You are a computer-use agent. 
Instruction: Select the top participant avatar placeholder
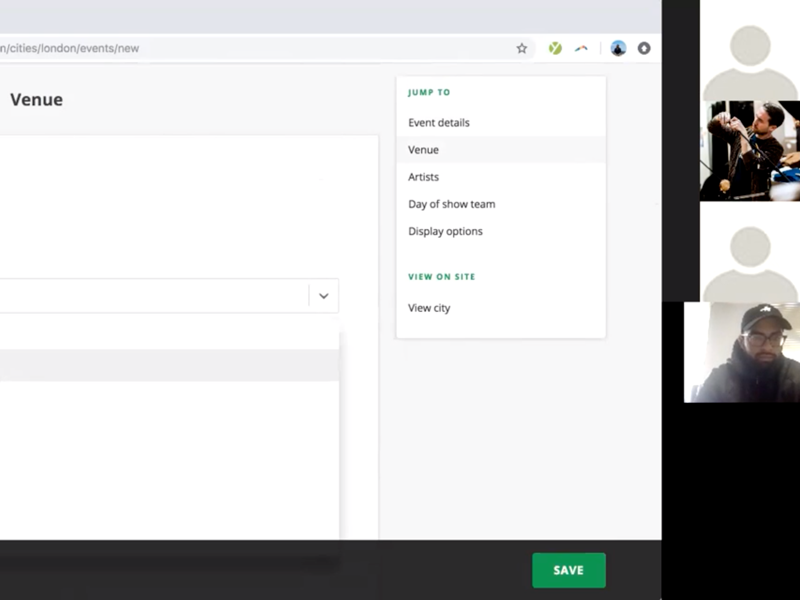(x=749, y=51)
